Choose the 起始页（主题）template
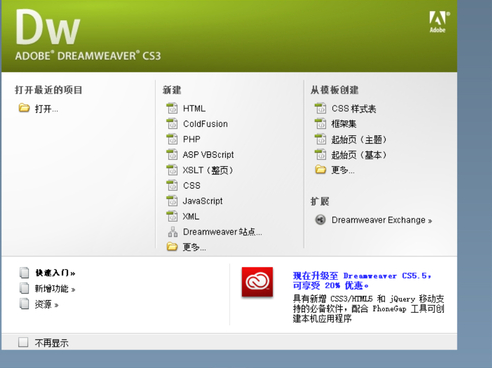492x368 pixels. [359, 139]
